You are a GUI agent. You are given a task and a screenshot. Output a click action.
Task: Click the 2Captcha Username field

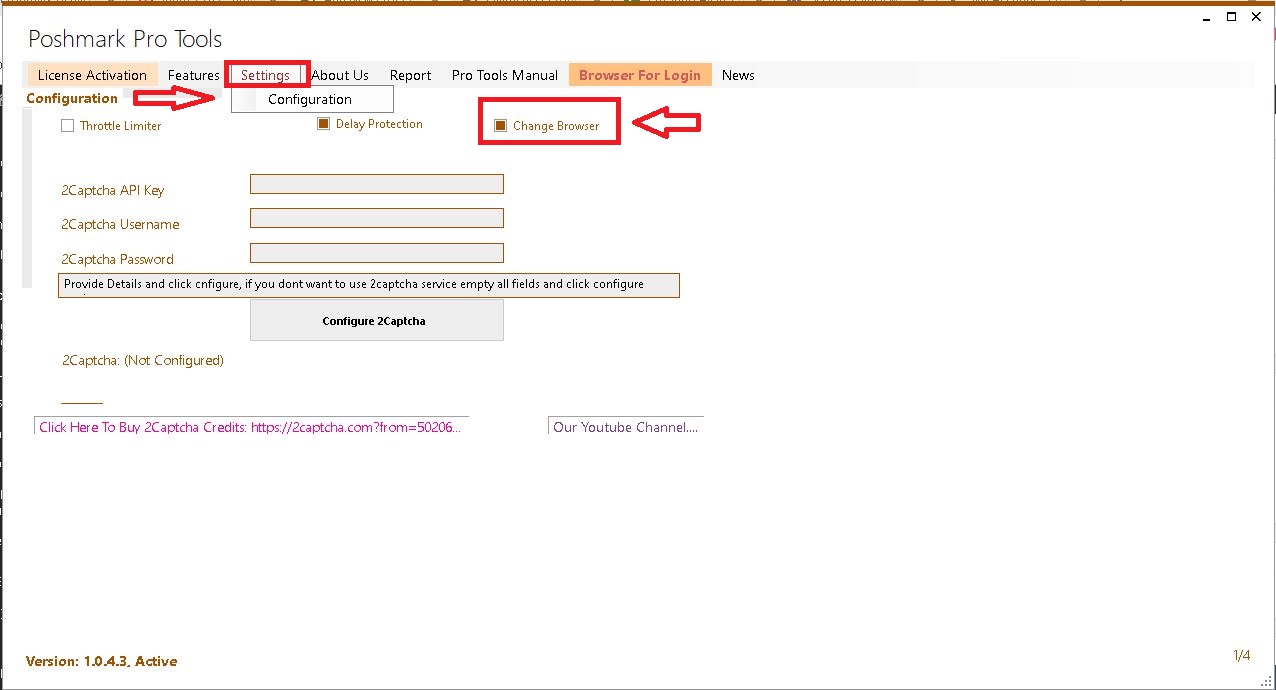point(377,218)
